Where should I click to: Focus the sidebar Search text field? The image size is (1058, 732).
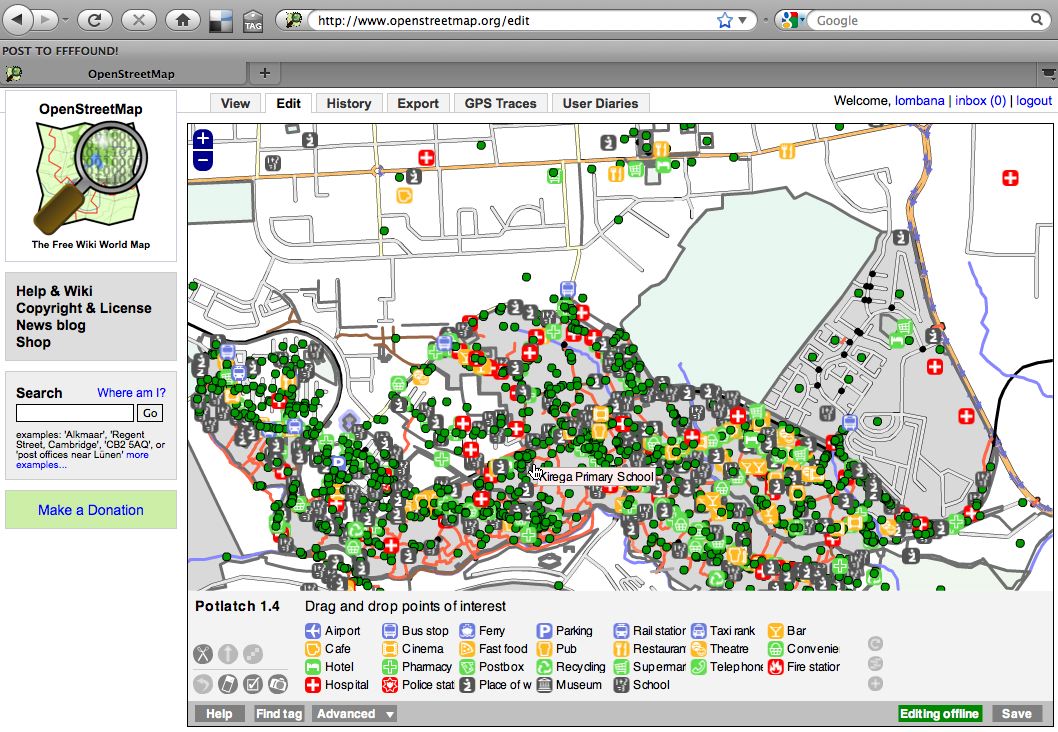pyautogui.click(x=75, y=413)
